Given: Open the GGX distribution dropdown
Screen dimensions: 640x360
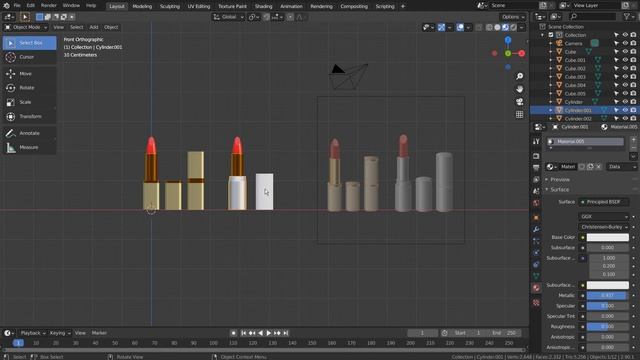Looking at the screenshot, I should [x=603, y=216].
